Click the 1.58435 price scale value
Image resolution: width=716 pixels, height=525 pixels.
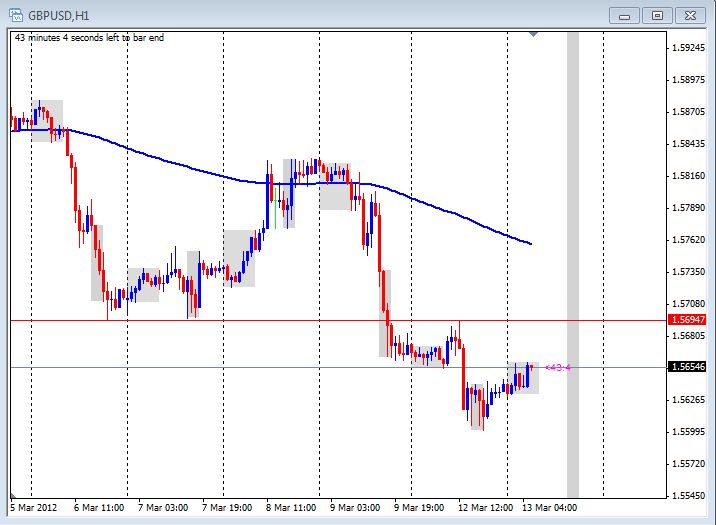(x=689, y=144)
